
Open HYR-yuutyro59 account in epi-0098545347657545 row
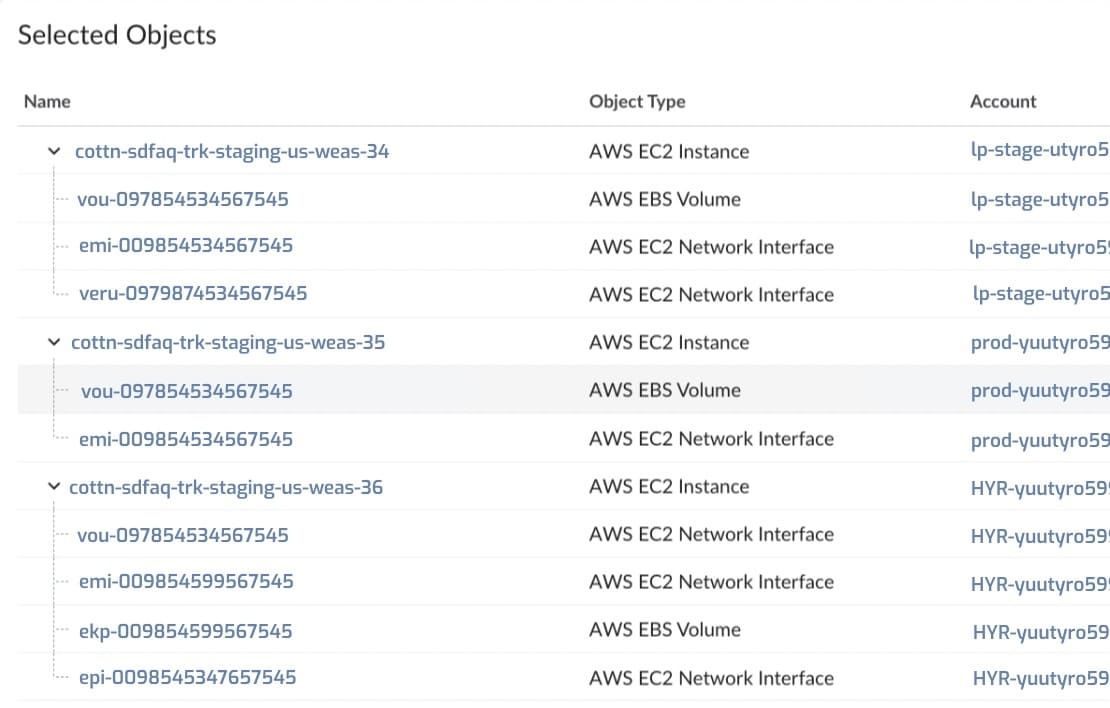coord(1041,679)
